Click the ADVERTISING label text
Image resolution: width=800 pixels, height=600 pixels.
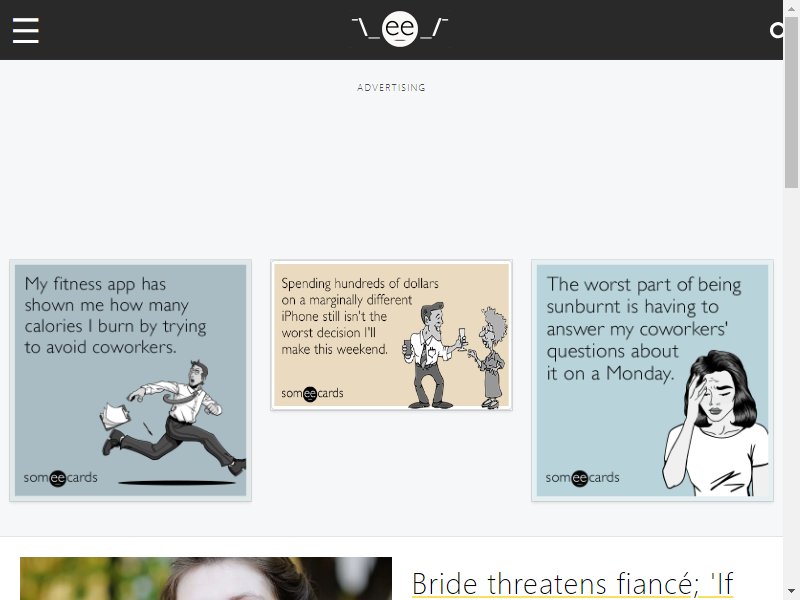[391, 88]
